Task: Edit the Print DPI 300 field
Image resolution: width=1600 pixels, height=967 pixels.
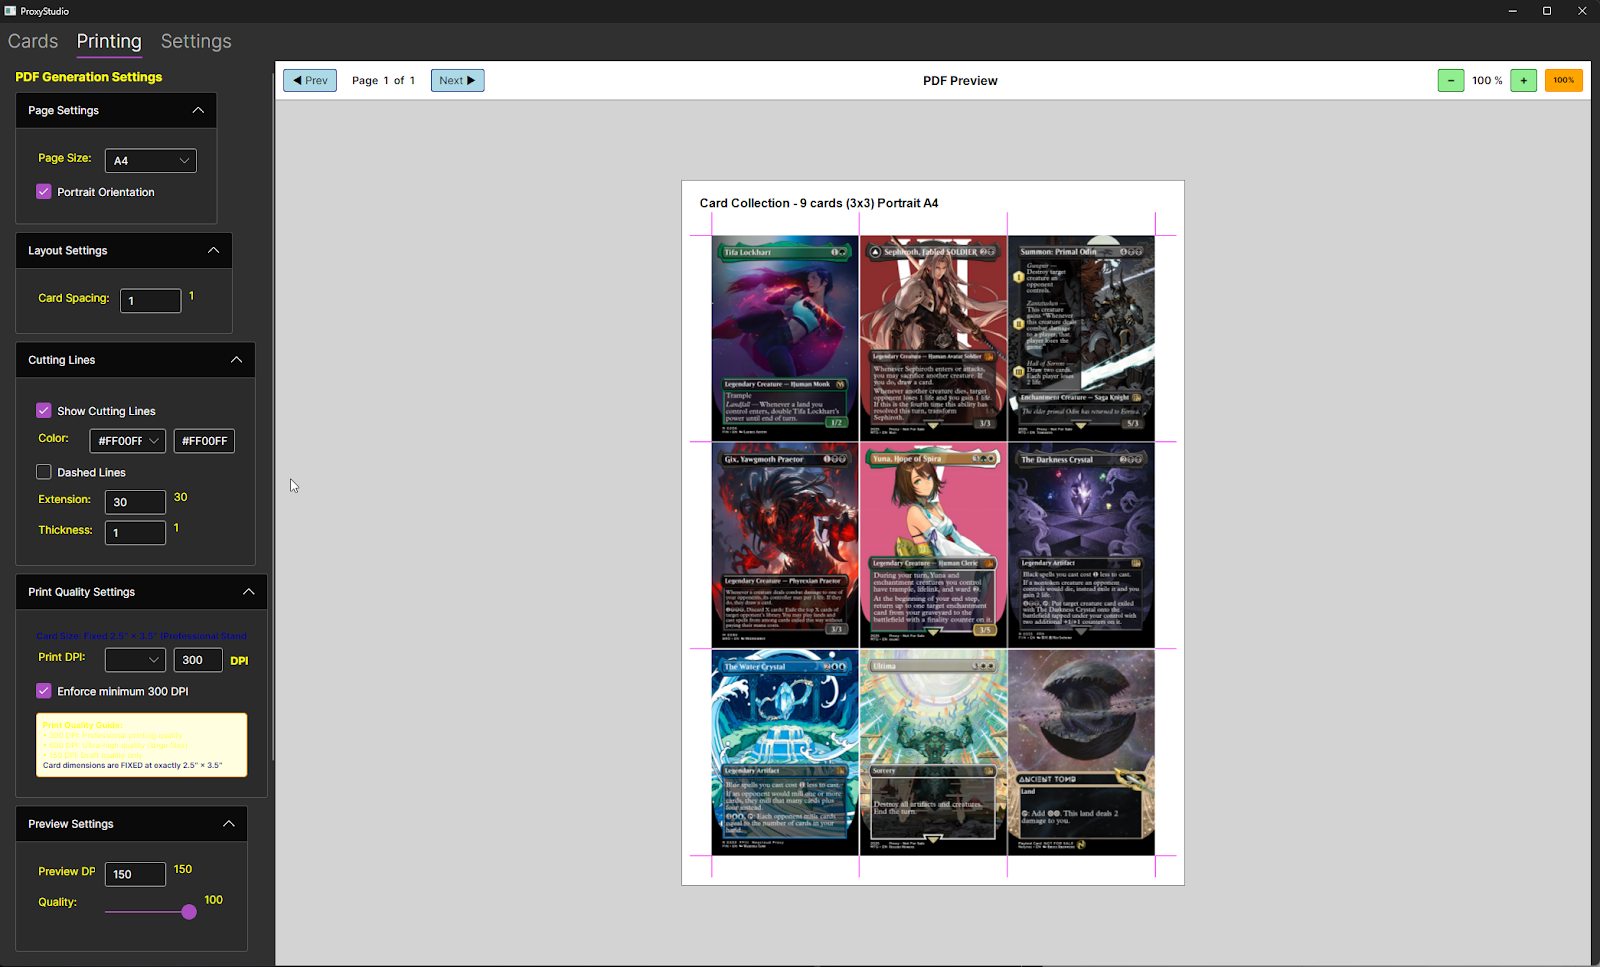Action: (x=198, y=660)
